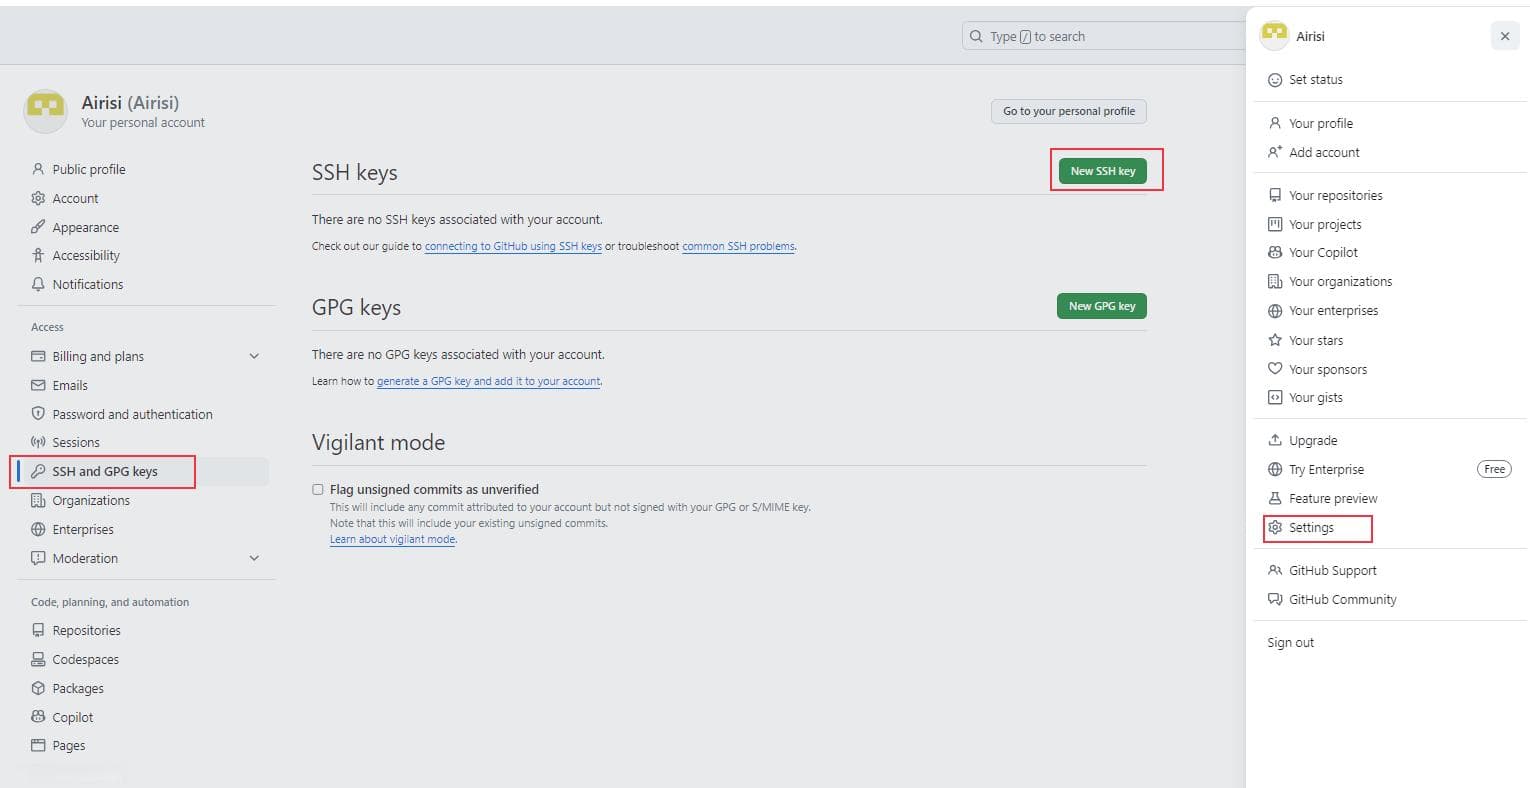Click the Copilot icon in left sidebar
The image size is (1530, 788).
click(x=38, y=717)
